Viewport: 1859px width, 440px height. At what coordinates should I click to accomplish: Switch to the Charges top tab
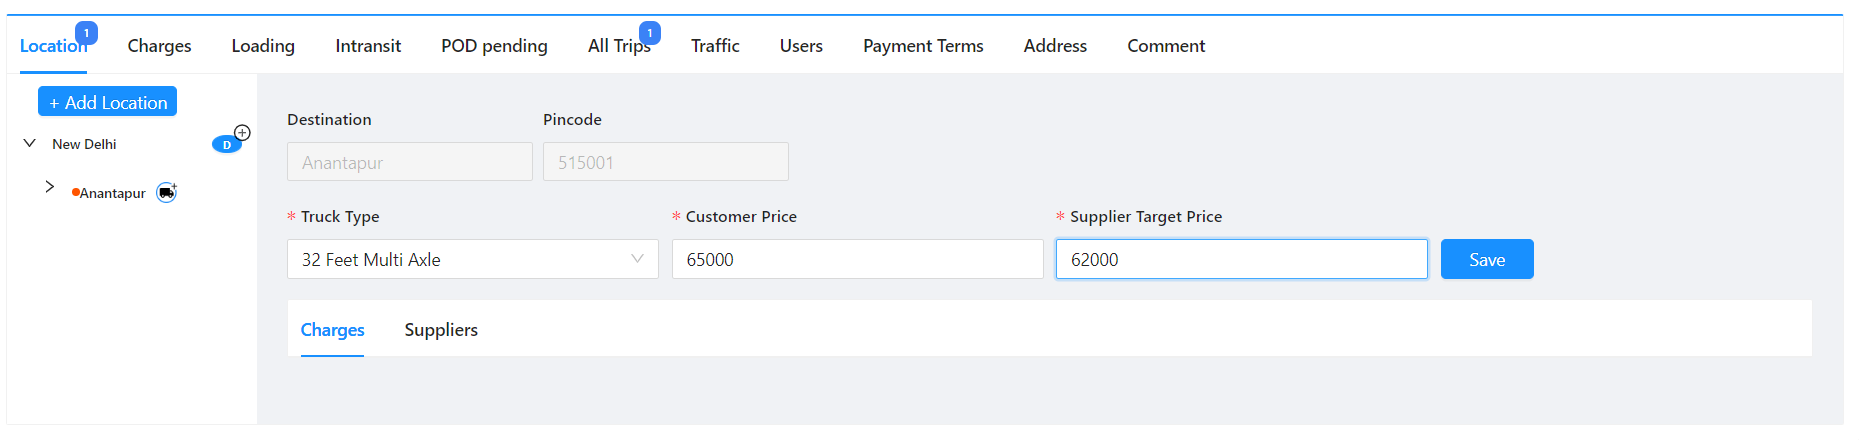coord(159,46)
